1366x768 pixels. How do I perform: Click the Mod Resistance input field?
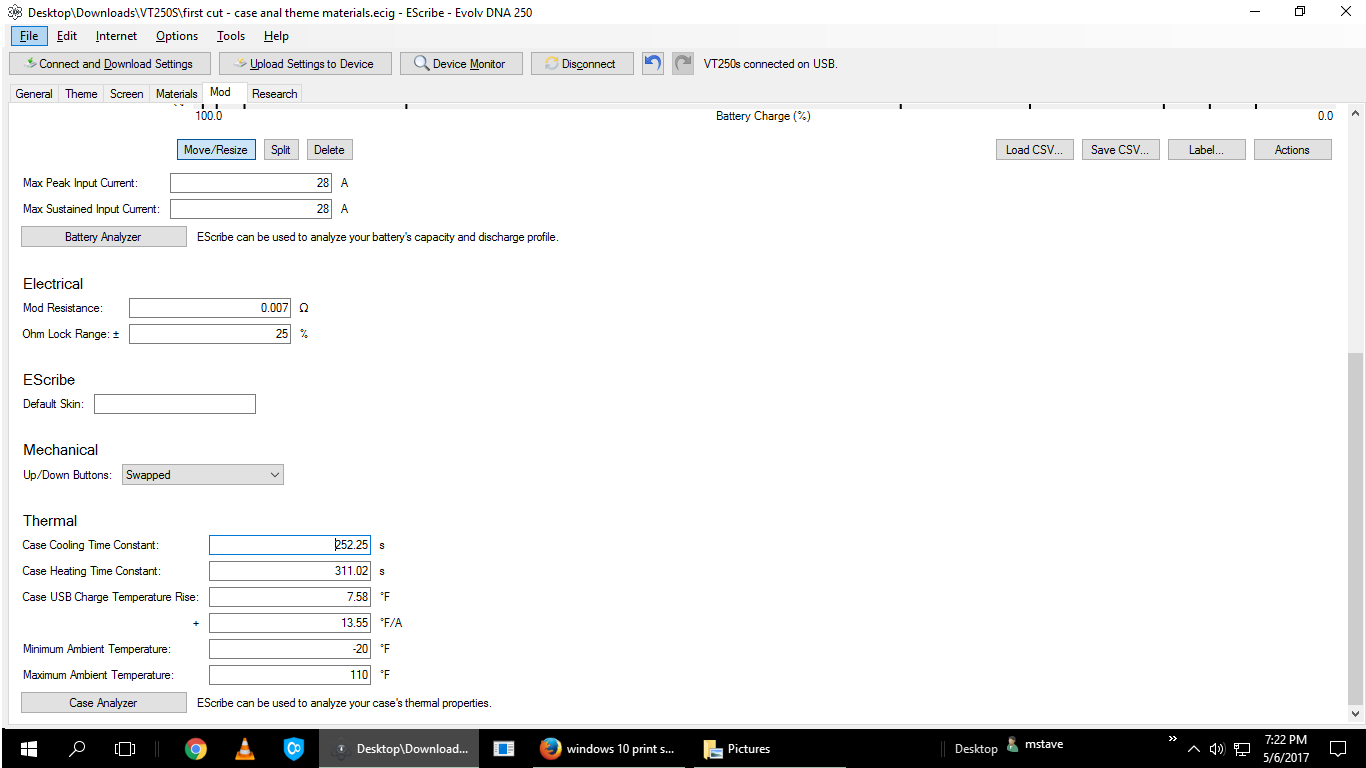coord(210,308)
